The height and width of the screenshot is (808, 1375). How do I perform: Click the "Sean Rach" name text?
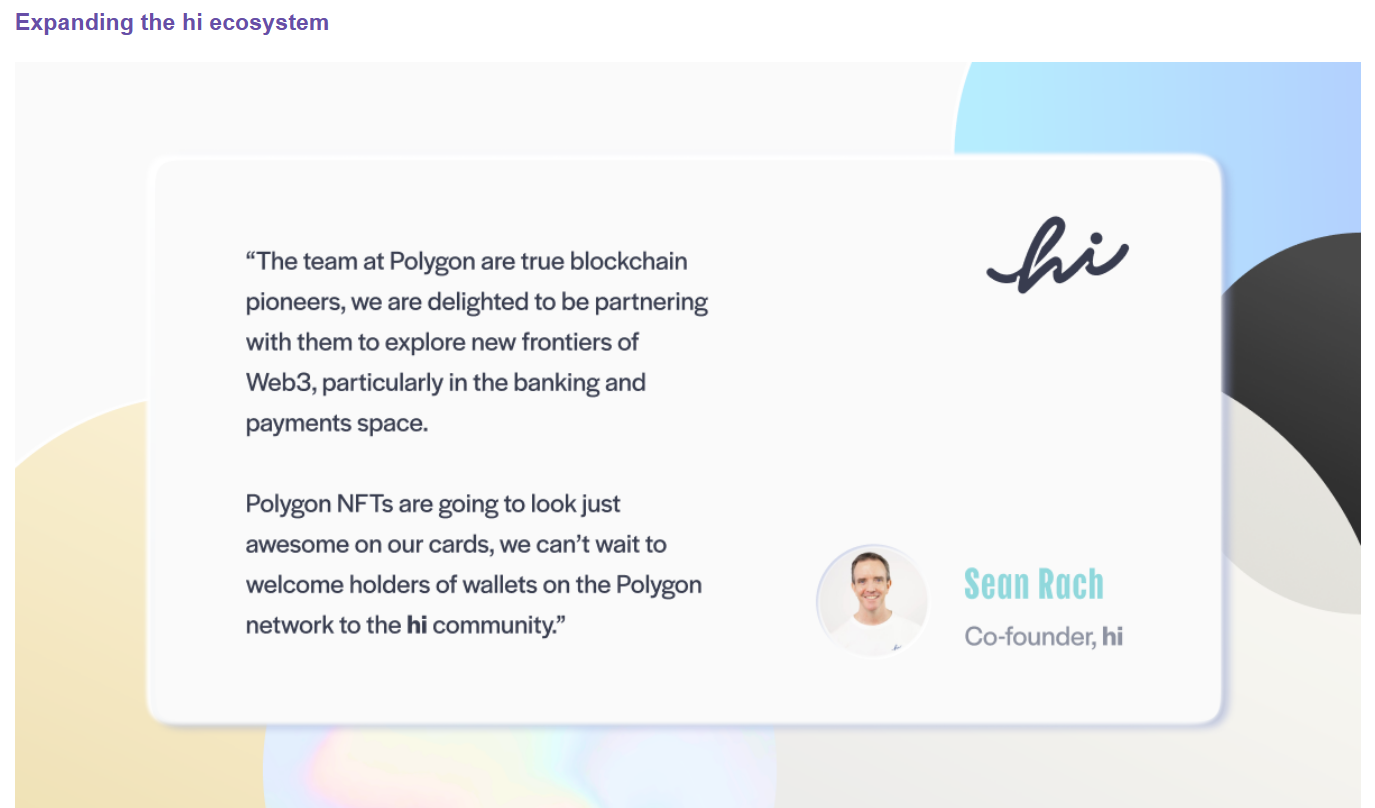(1034, 584)
